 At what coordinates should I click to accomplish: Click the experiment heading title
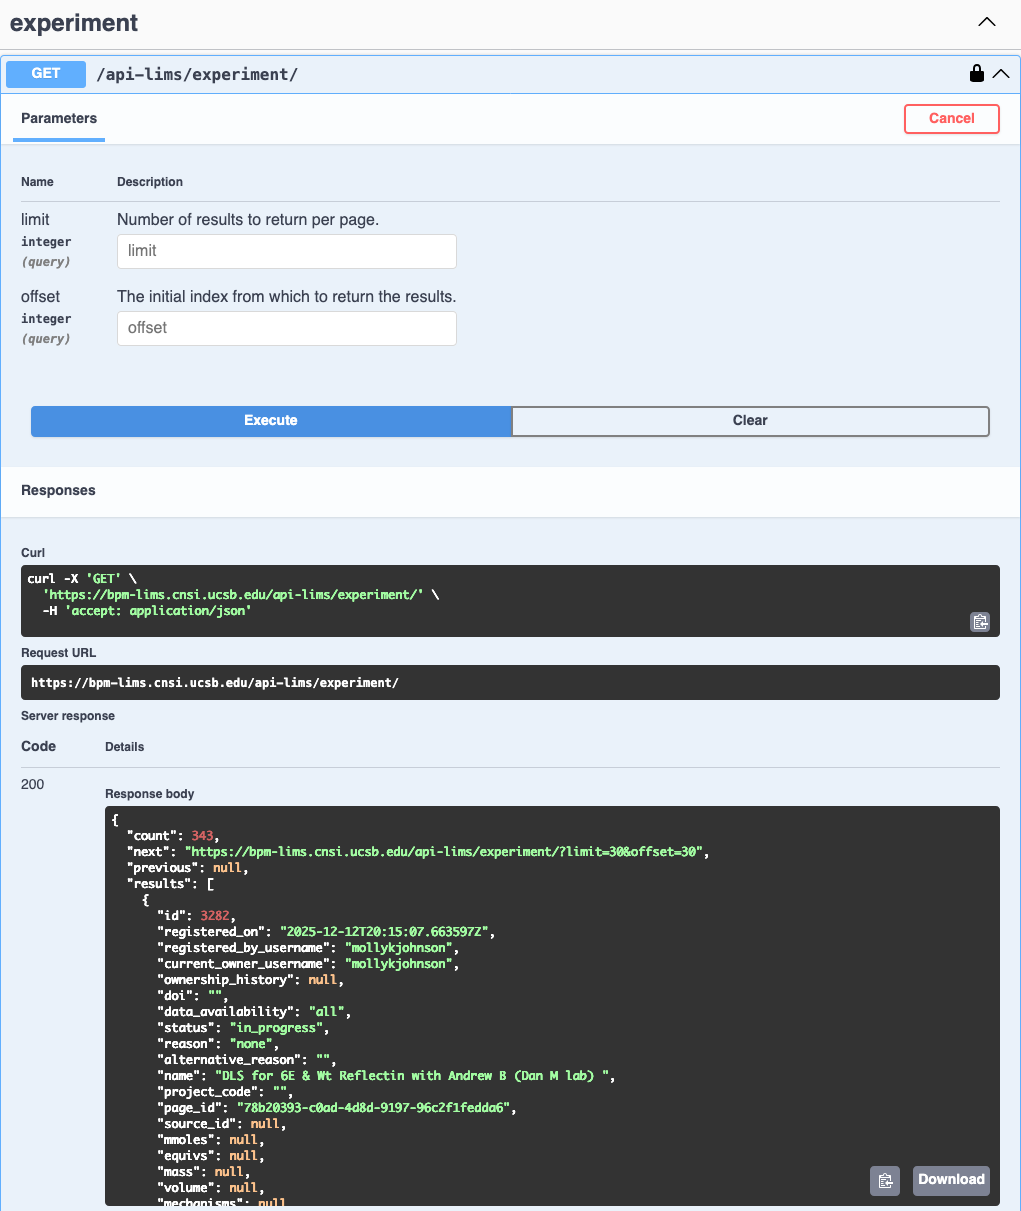tap(74, 22)
